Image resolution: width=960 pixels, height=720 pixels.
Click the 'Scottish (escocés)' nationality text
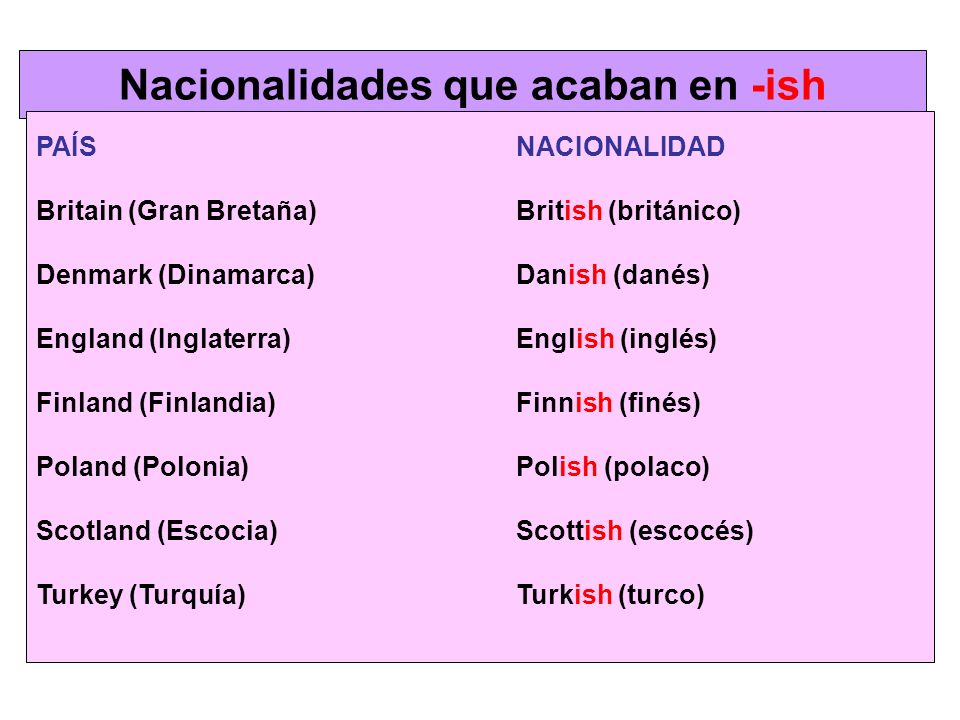(x=635, y=531)
